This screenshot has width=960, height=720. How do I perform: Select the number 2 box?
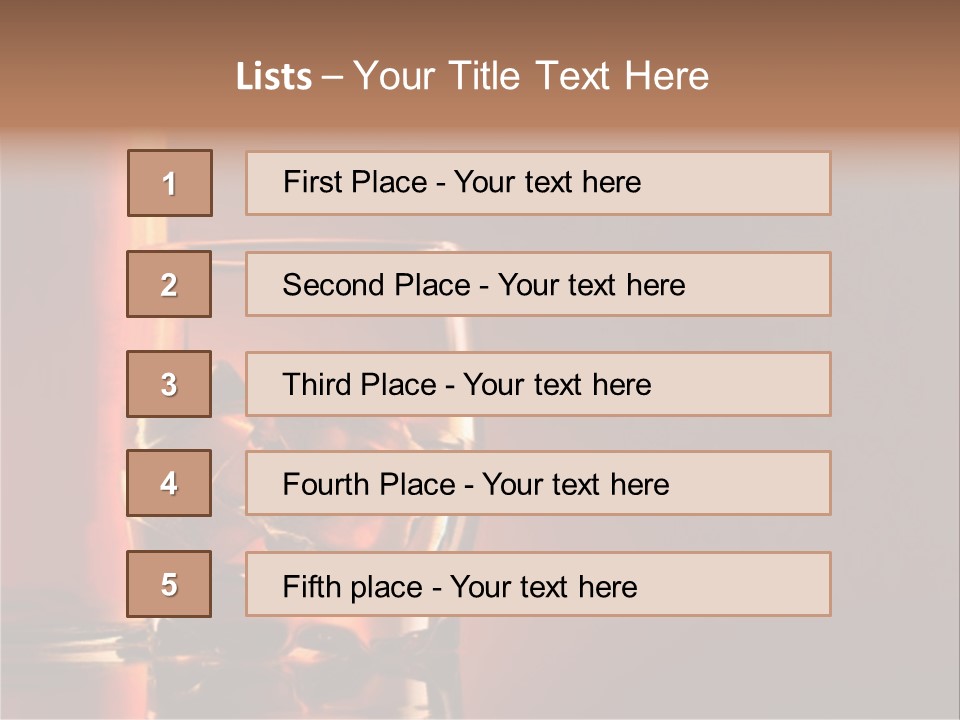(x=169, y=284)
